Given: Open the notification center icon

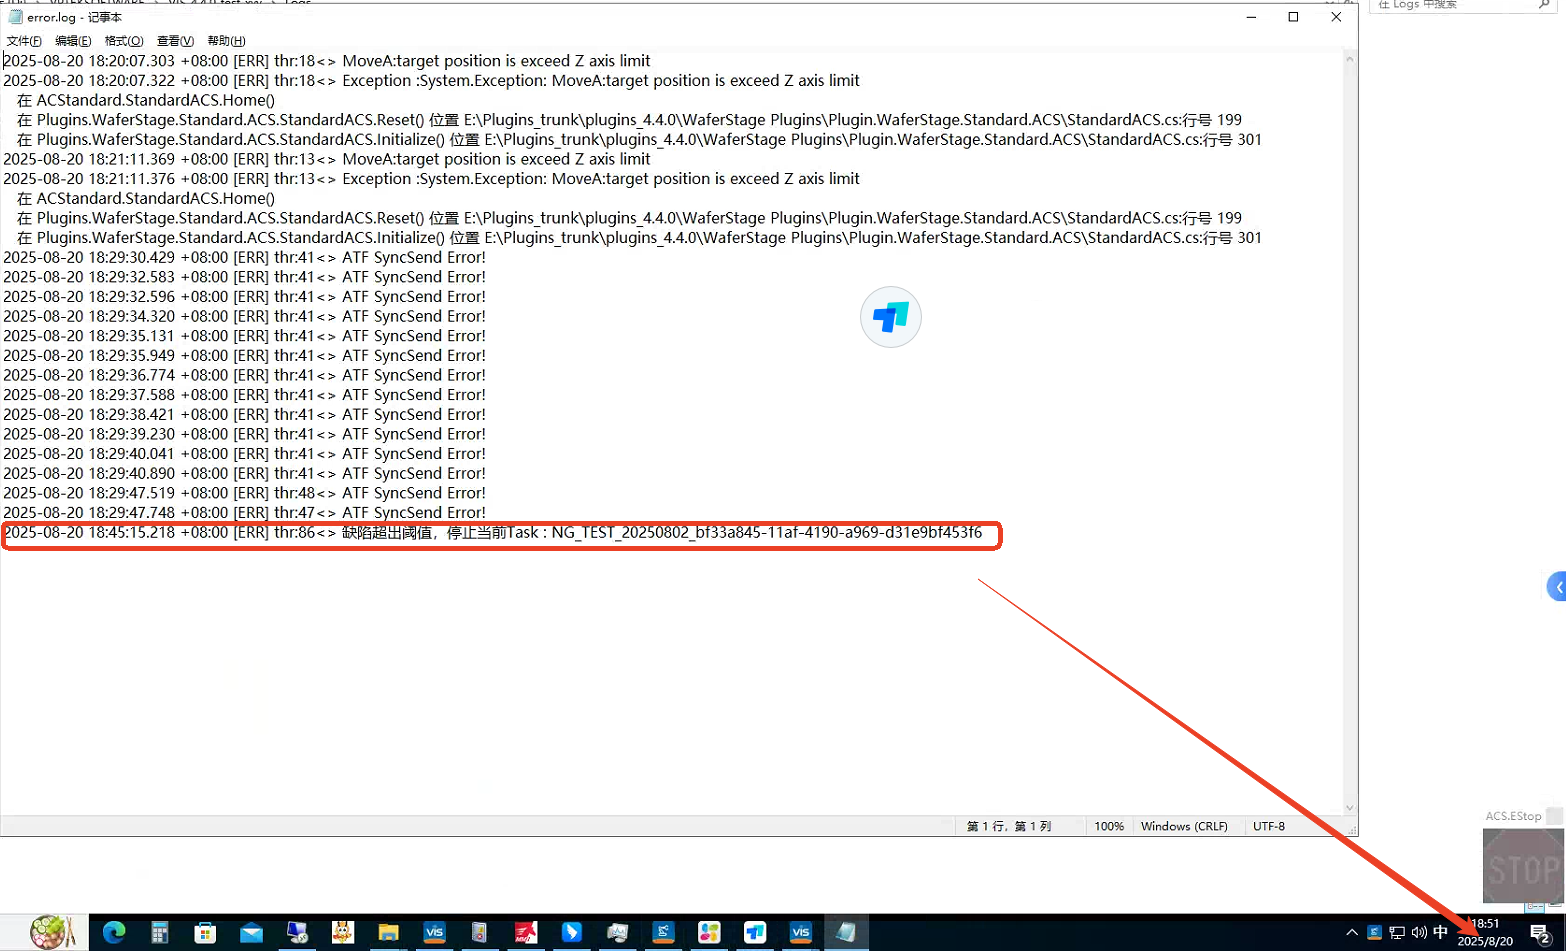Looking at the screenshot, I should pos(1540,933).
